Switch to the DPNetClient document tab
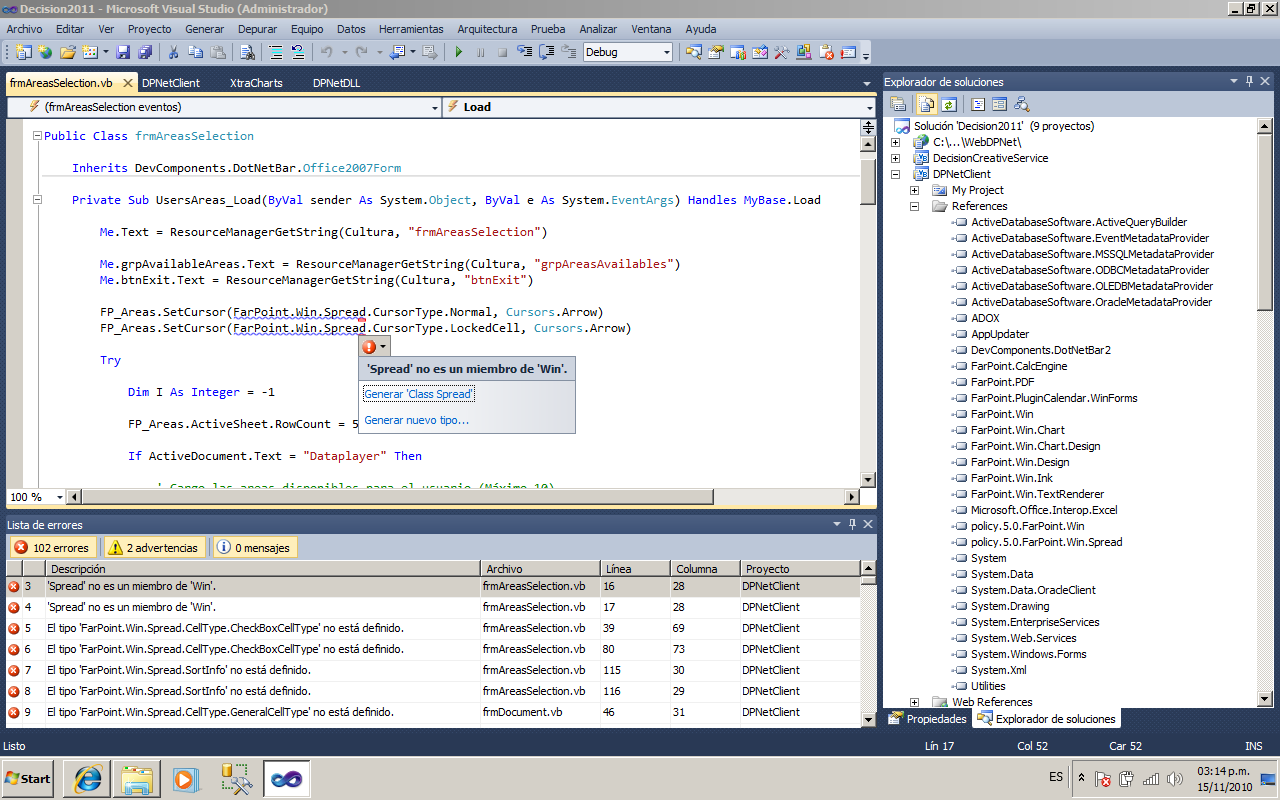 [x=171, y=83]
